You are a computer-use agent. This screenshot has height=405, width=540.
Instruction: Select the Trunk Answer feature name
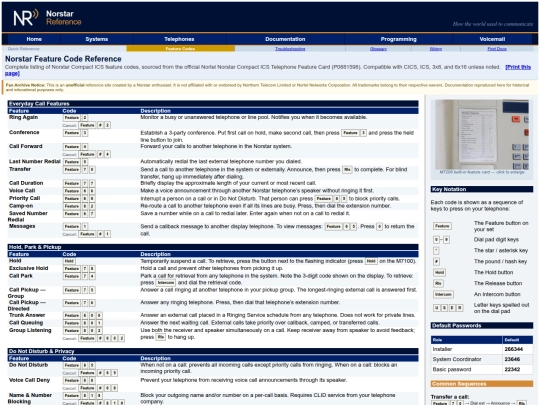(27, 315)
